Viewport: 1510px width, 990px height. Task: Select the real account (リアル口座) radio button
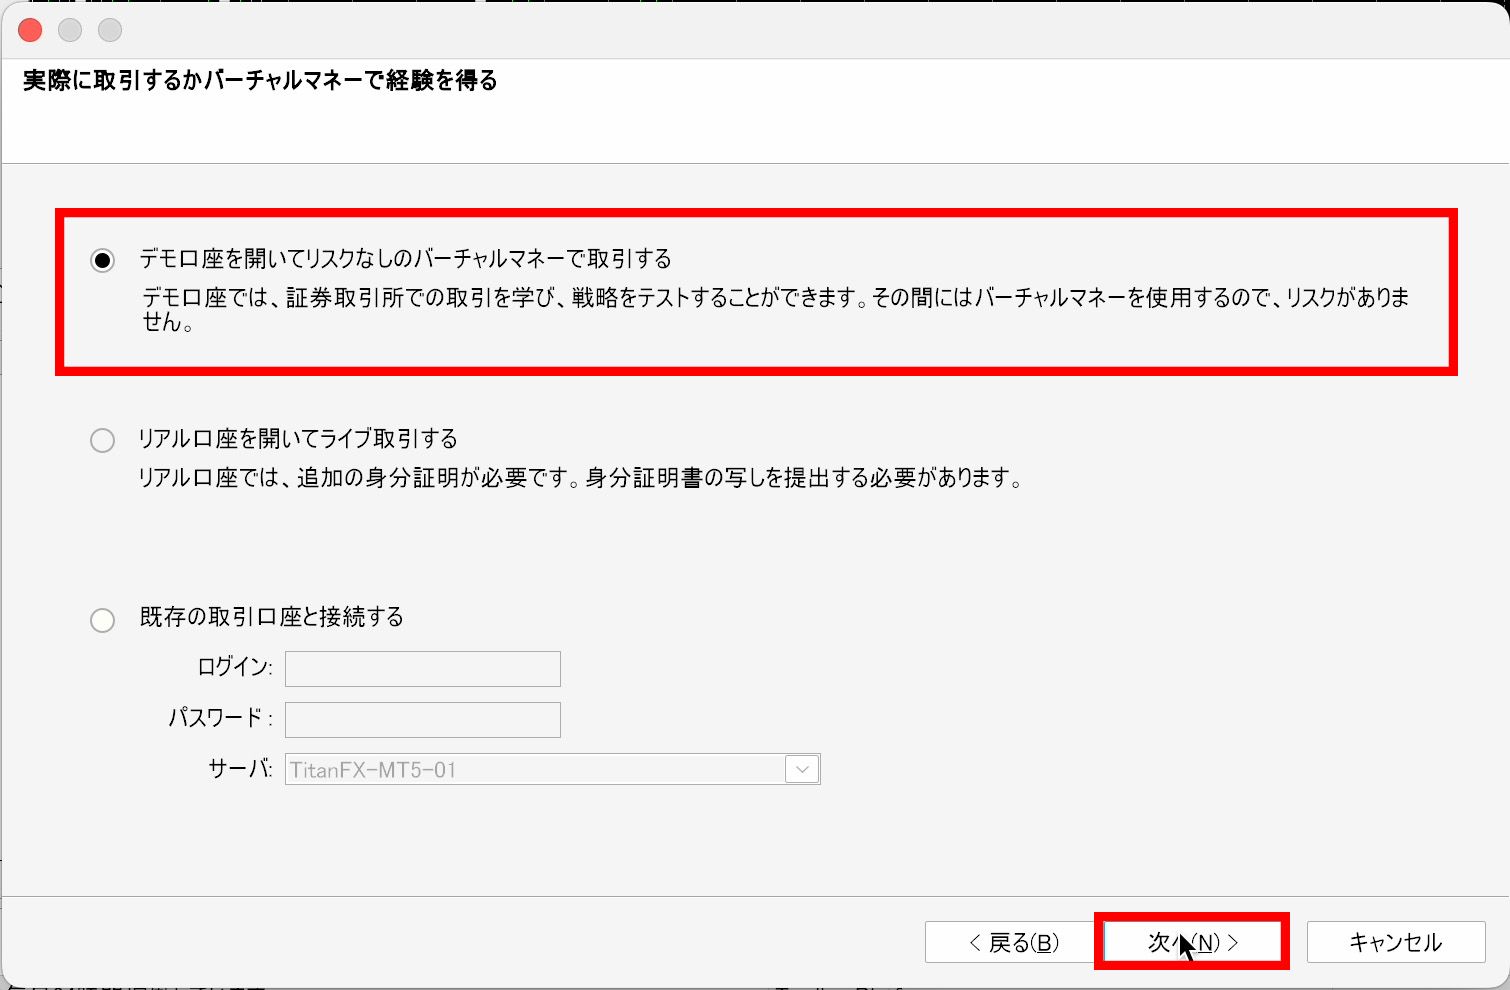(x=102, y=441)
